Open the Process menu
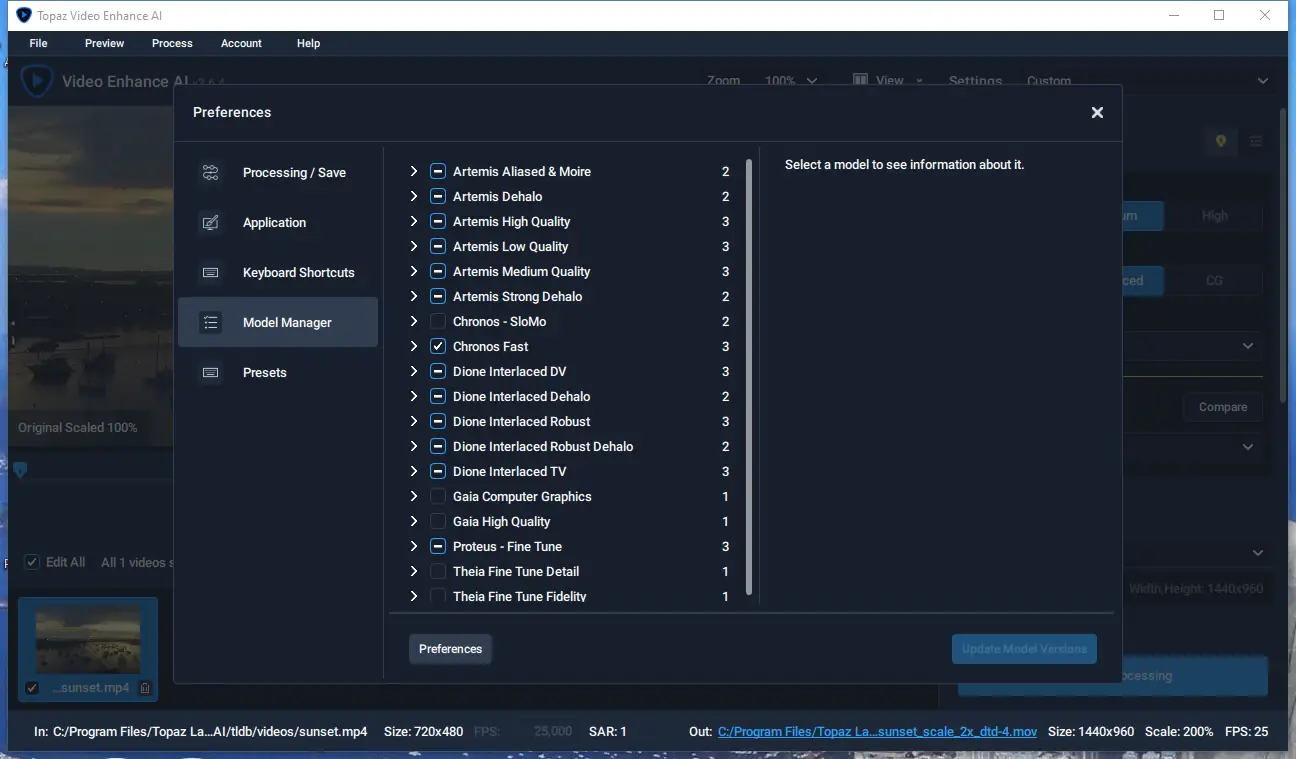Screen dimensions: 1296x759 click(x=172, y=43)
